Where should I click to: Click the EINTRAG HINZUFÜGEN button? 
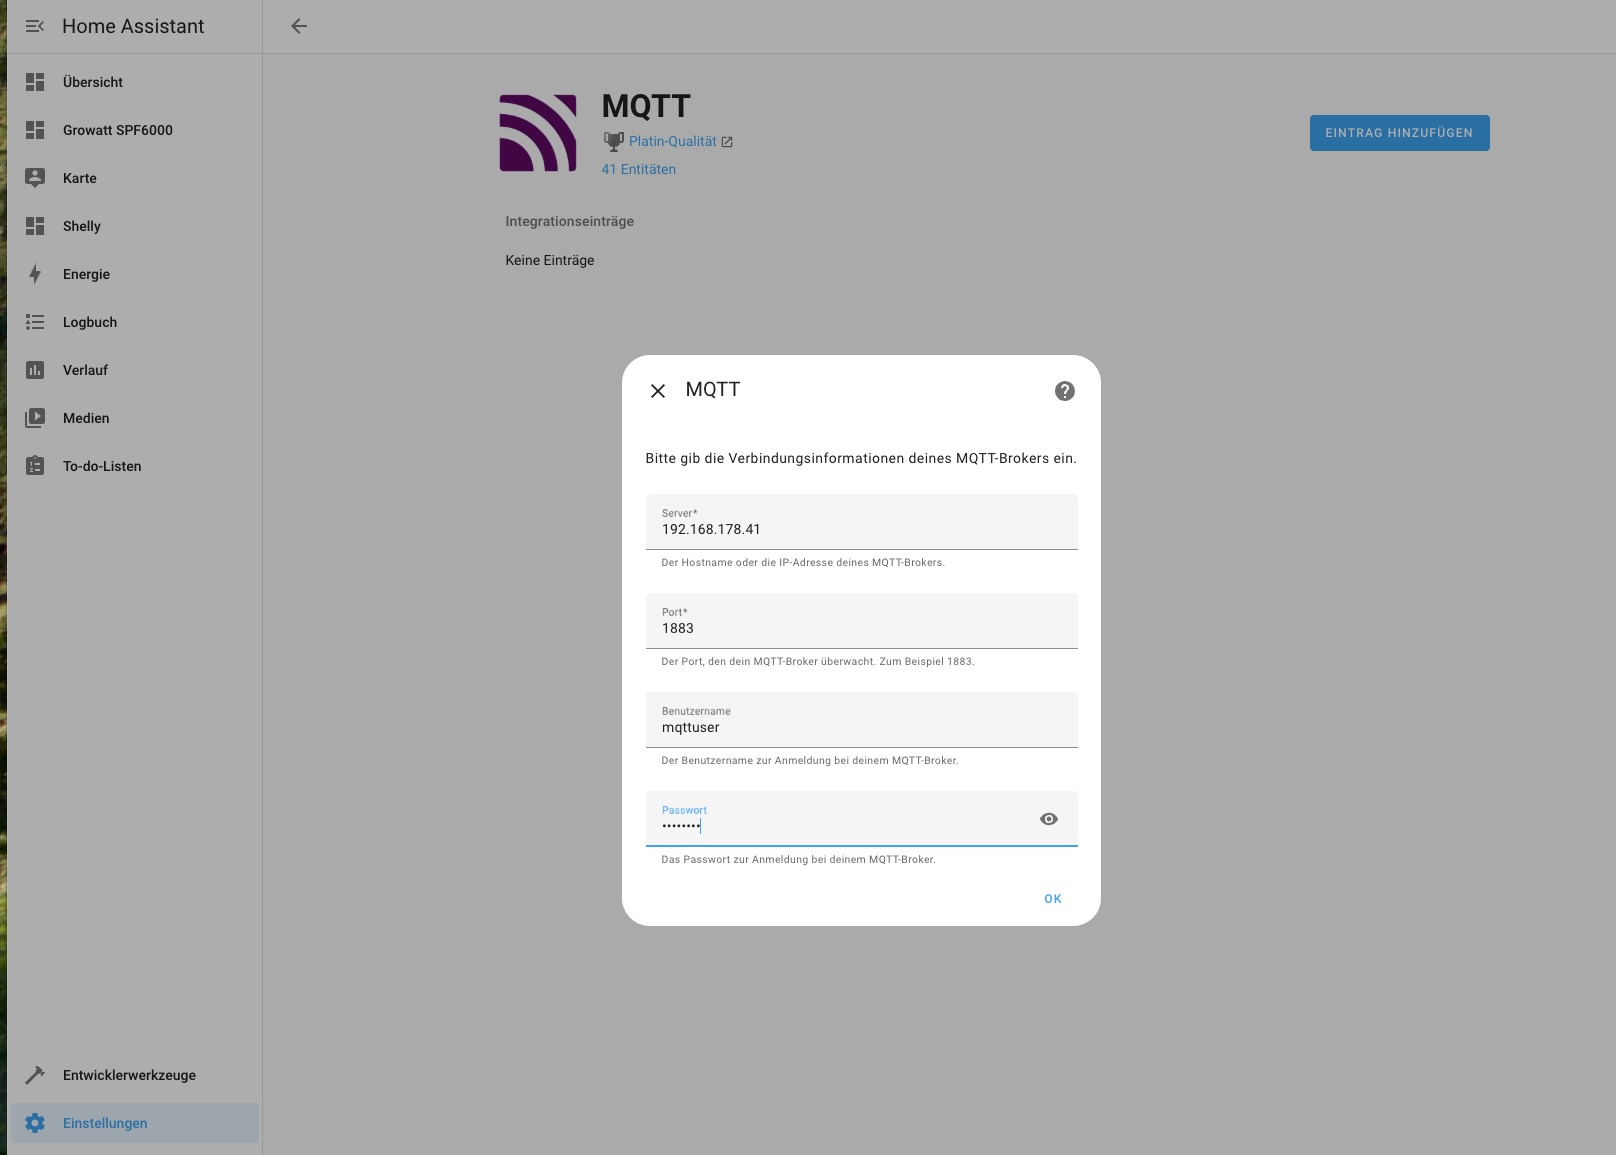coord(1399,133)
